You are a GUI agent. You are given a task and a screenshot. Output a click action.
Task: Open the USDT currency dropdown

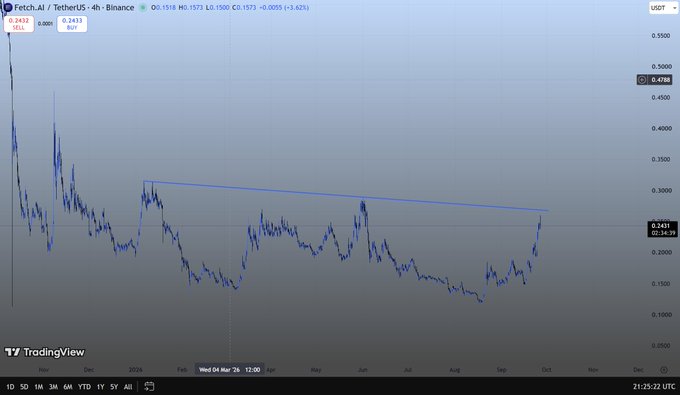(663, 8)
